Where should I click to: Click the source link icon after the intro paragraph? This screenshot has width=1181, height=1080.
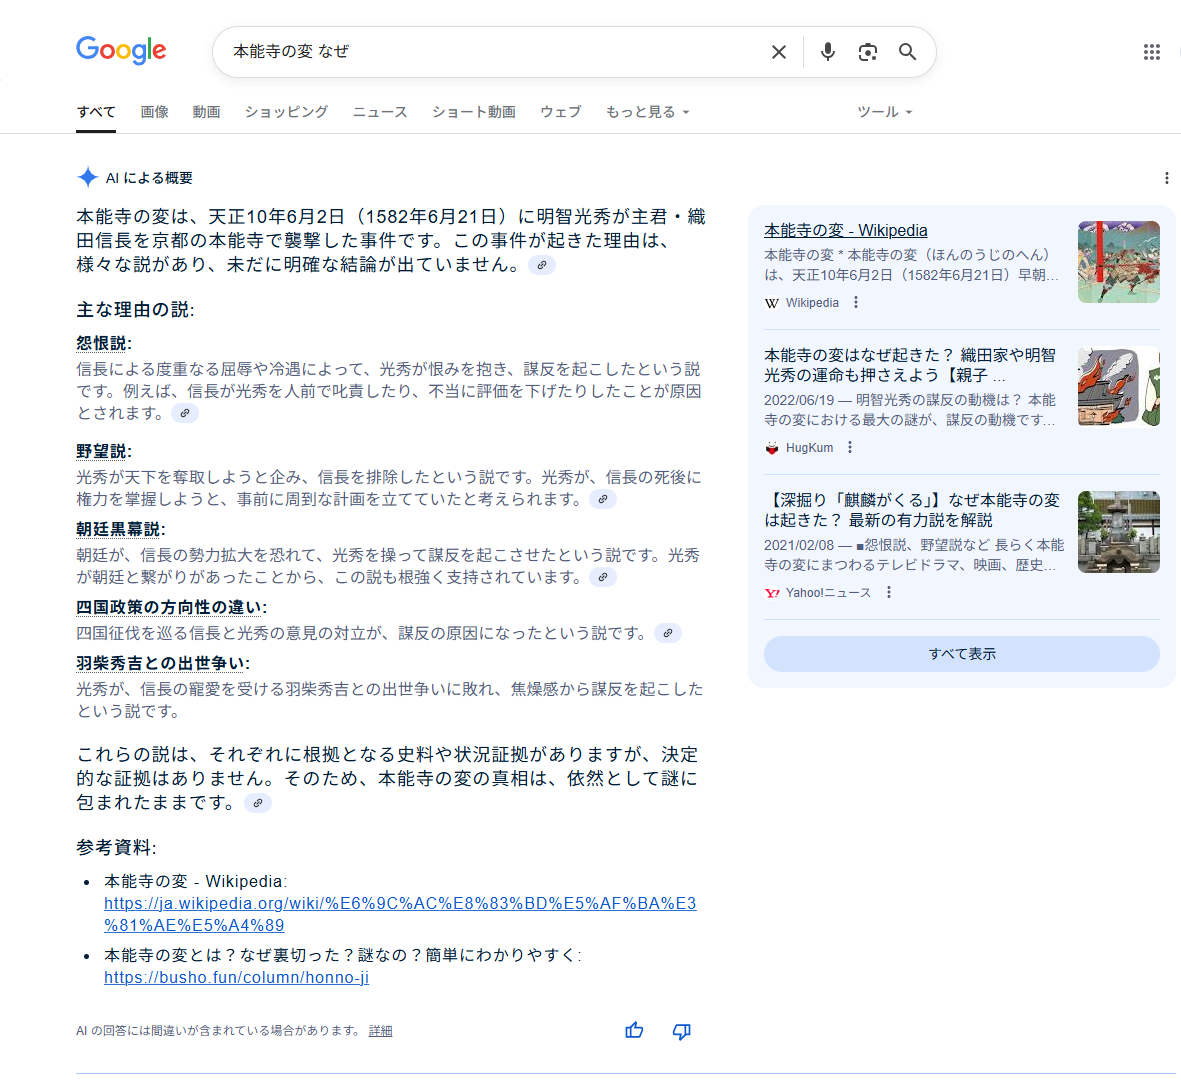tap(542, 265)
